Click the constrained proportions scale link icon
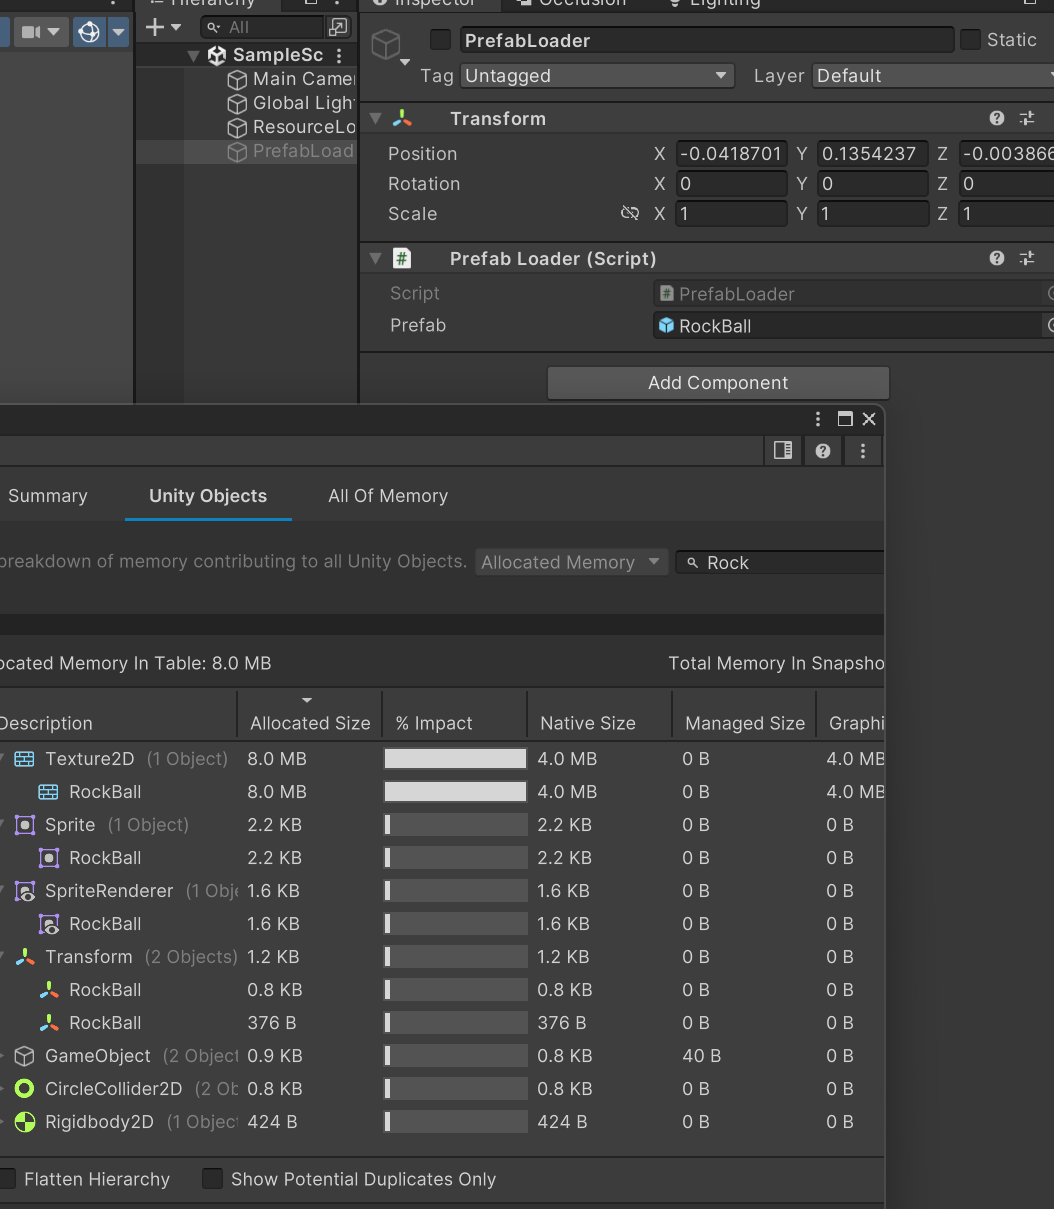Screen dimensions: 1054x1209 pos(629,213)
